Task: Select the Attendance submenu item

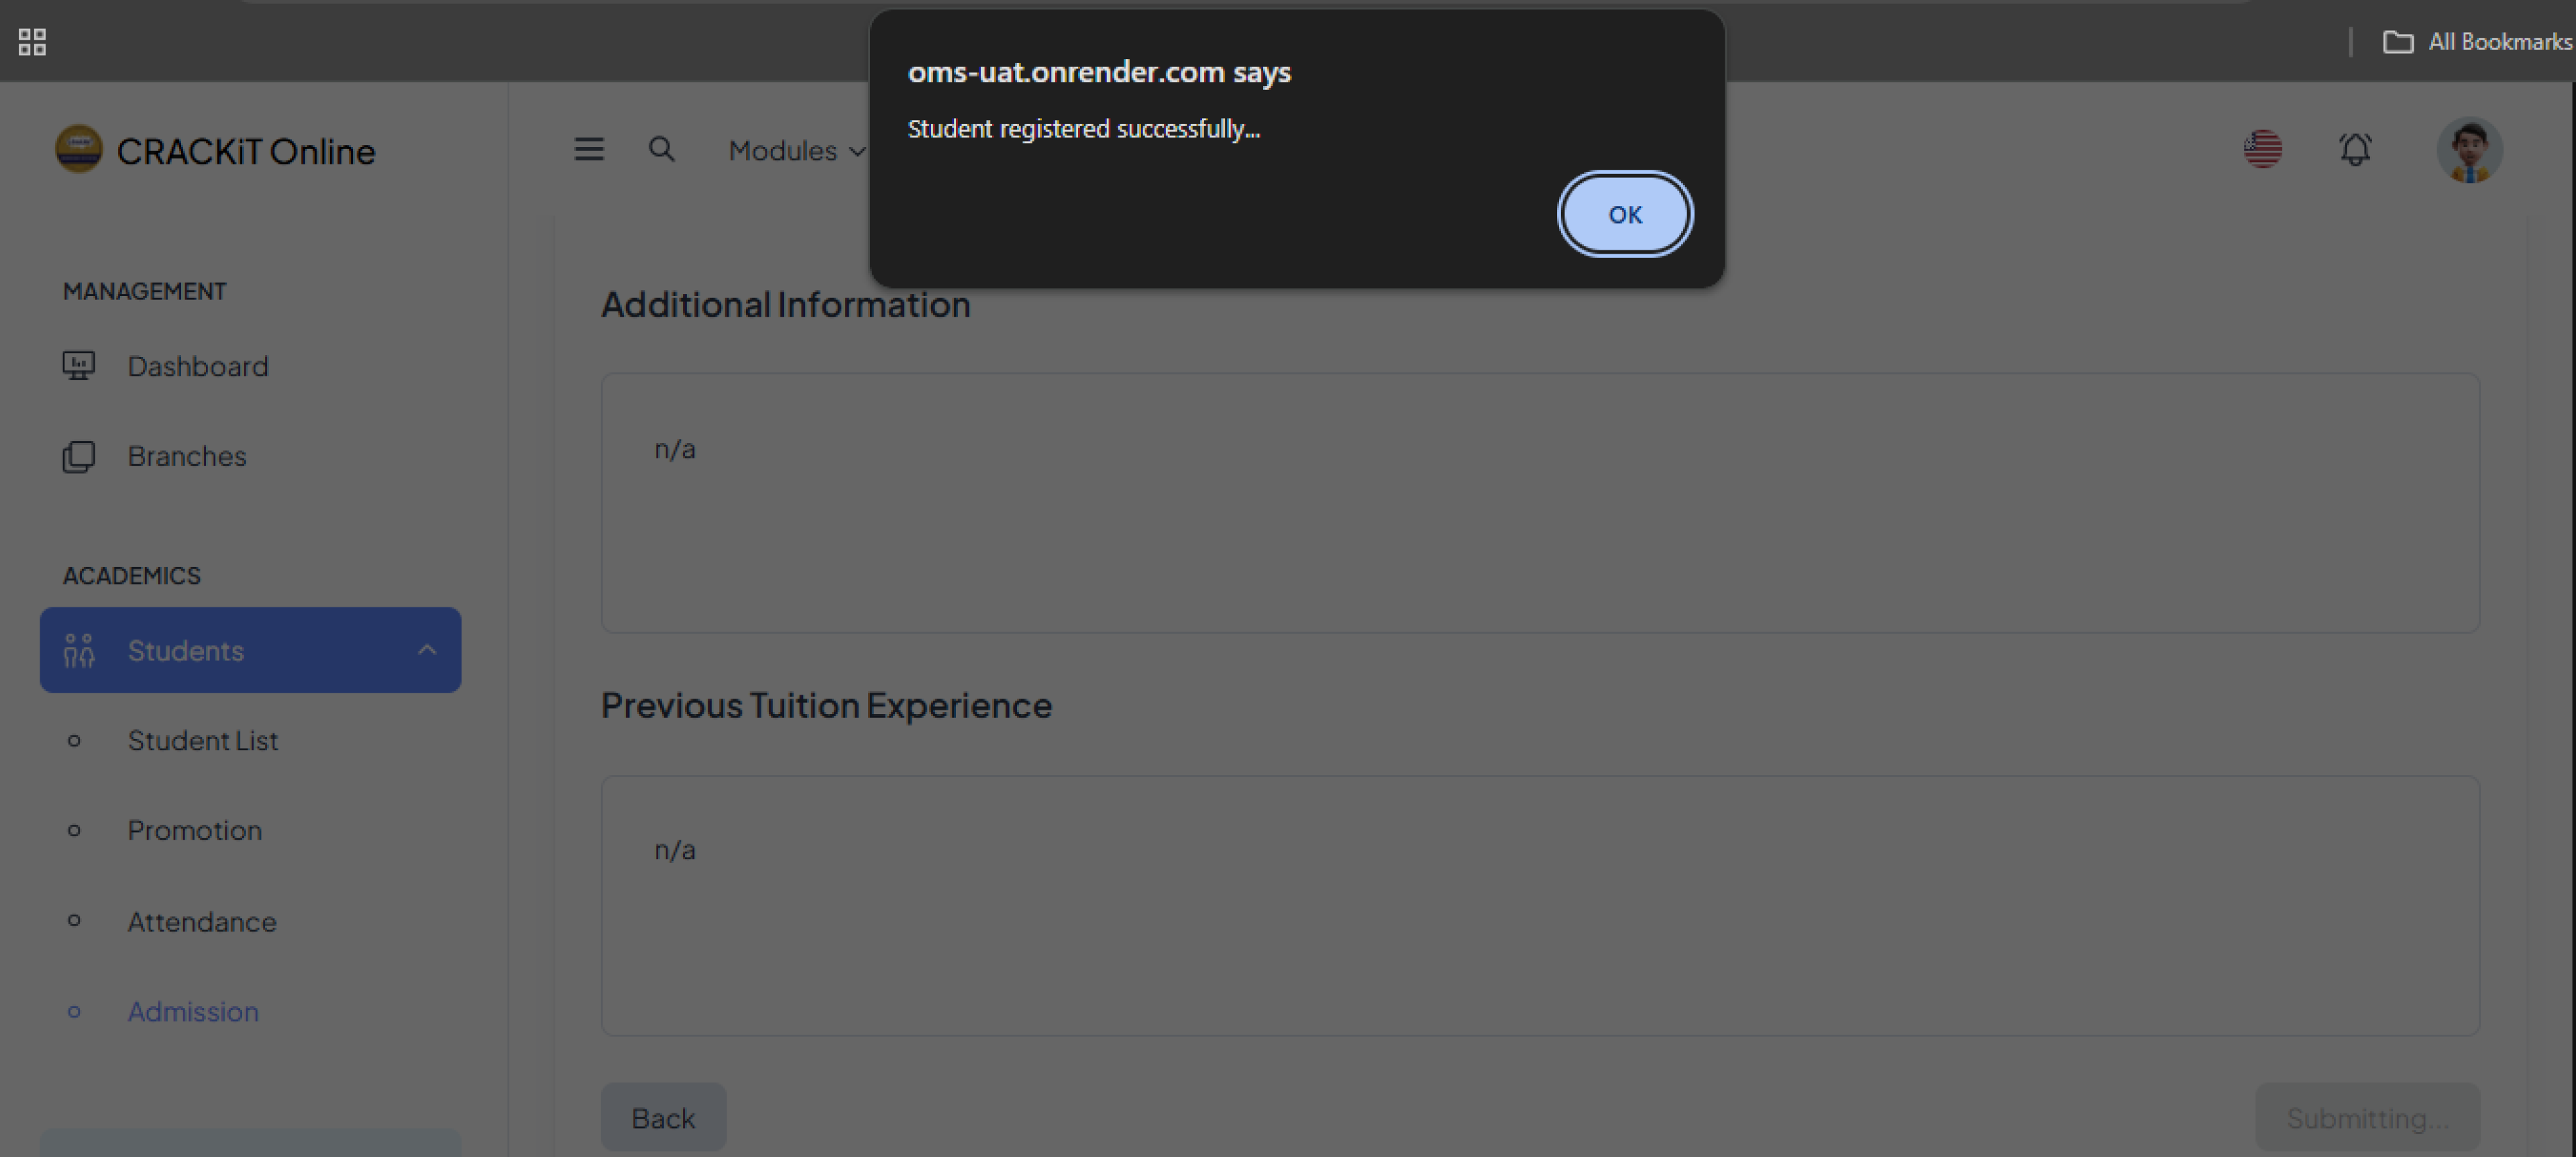Action: click(x=202, y=922)
